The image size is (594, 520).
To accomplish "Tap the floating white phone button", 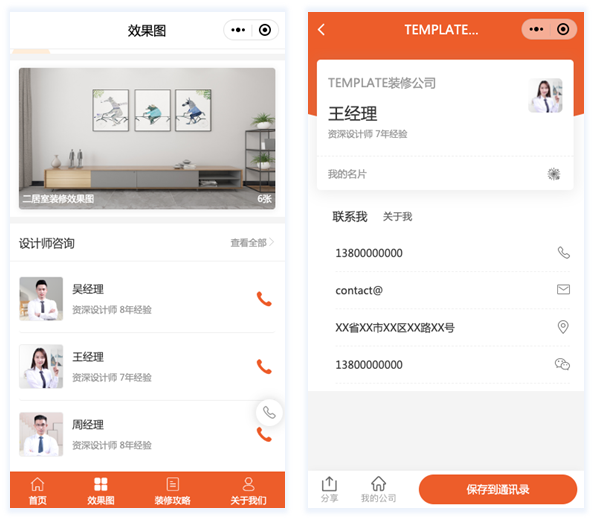I will pos(269,412).
